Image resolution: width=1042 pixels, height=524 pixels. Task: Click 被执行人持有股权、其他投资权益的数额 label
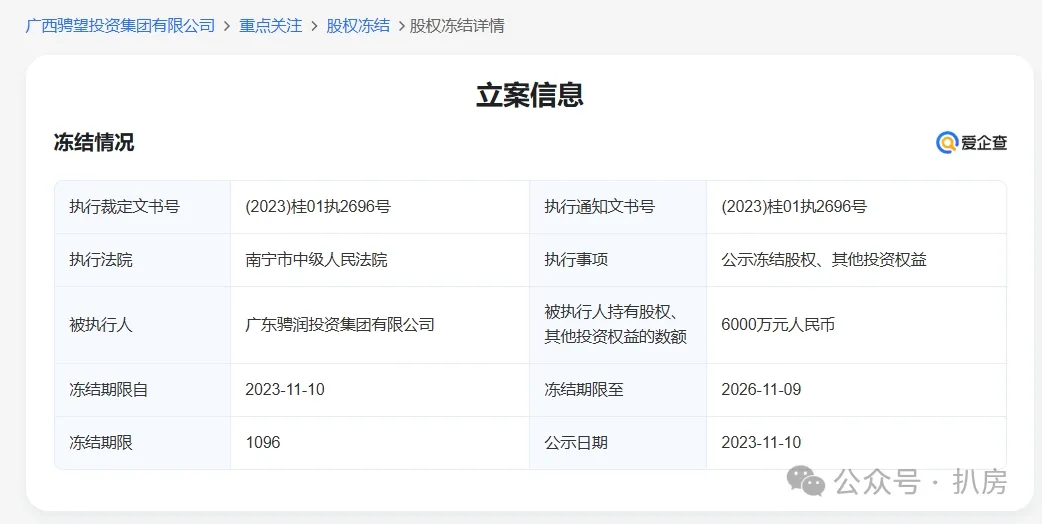point(615,324)
